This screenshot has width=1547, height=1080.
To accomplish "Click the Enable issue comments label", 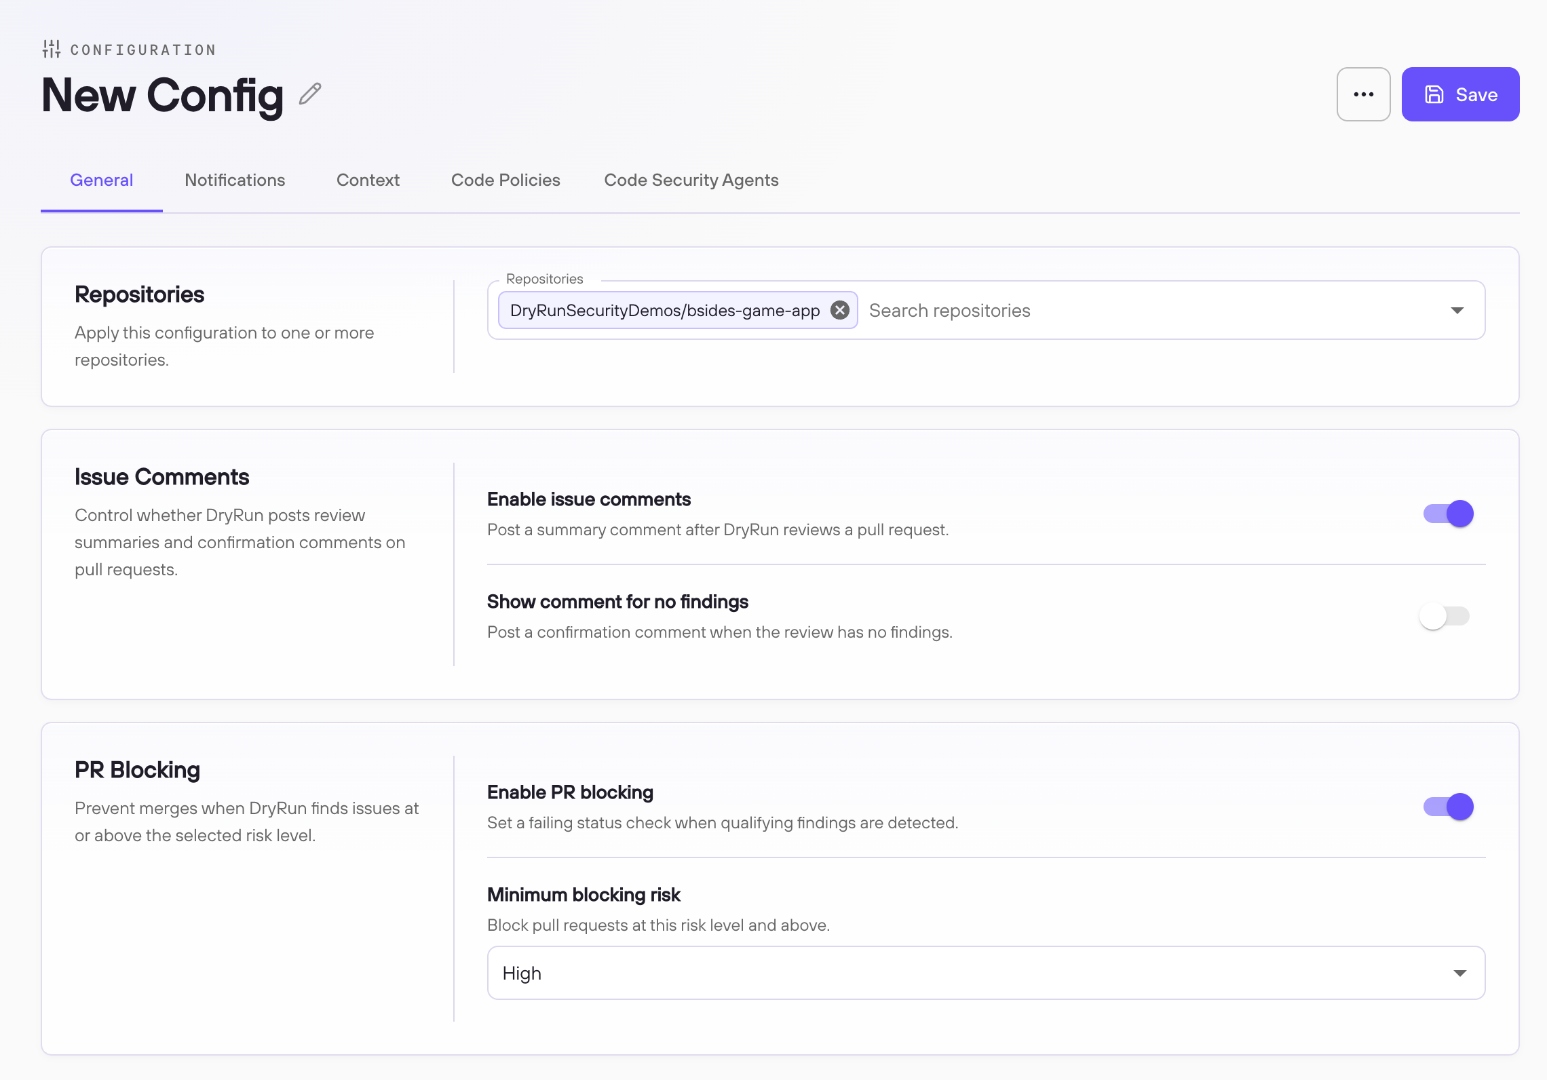I will (x=589, y=499).
